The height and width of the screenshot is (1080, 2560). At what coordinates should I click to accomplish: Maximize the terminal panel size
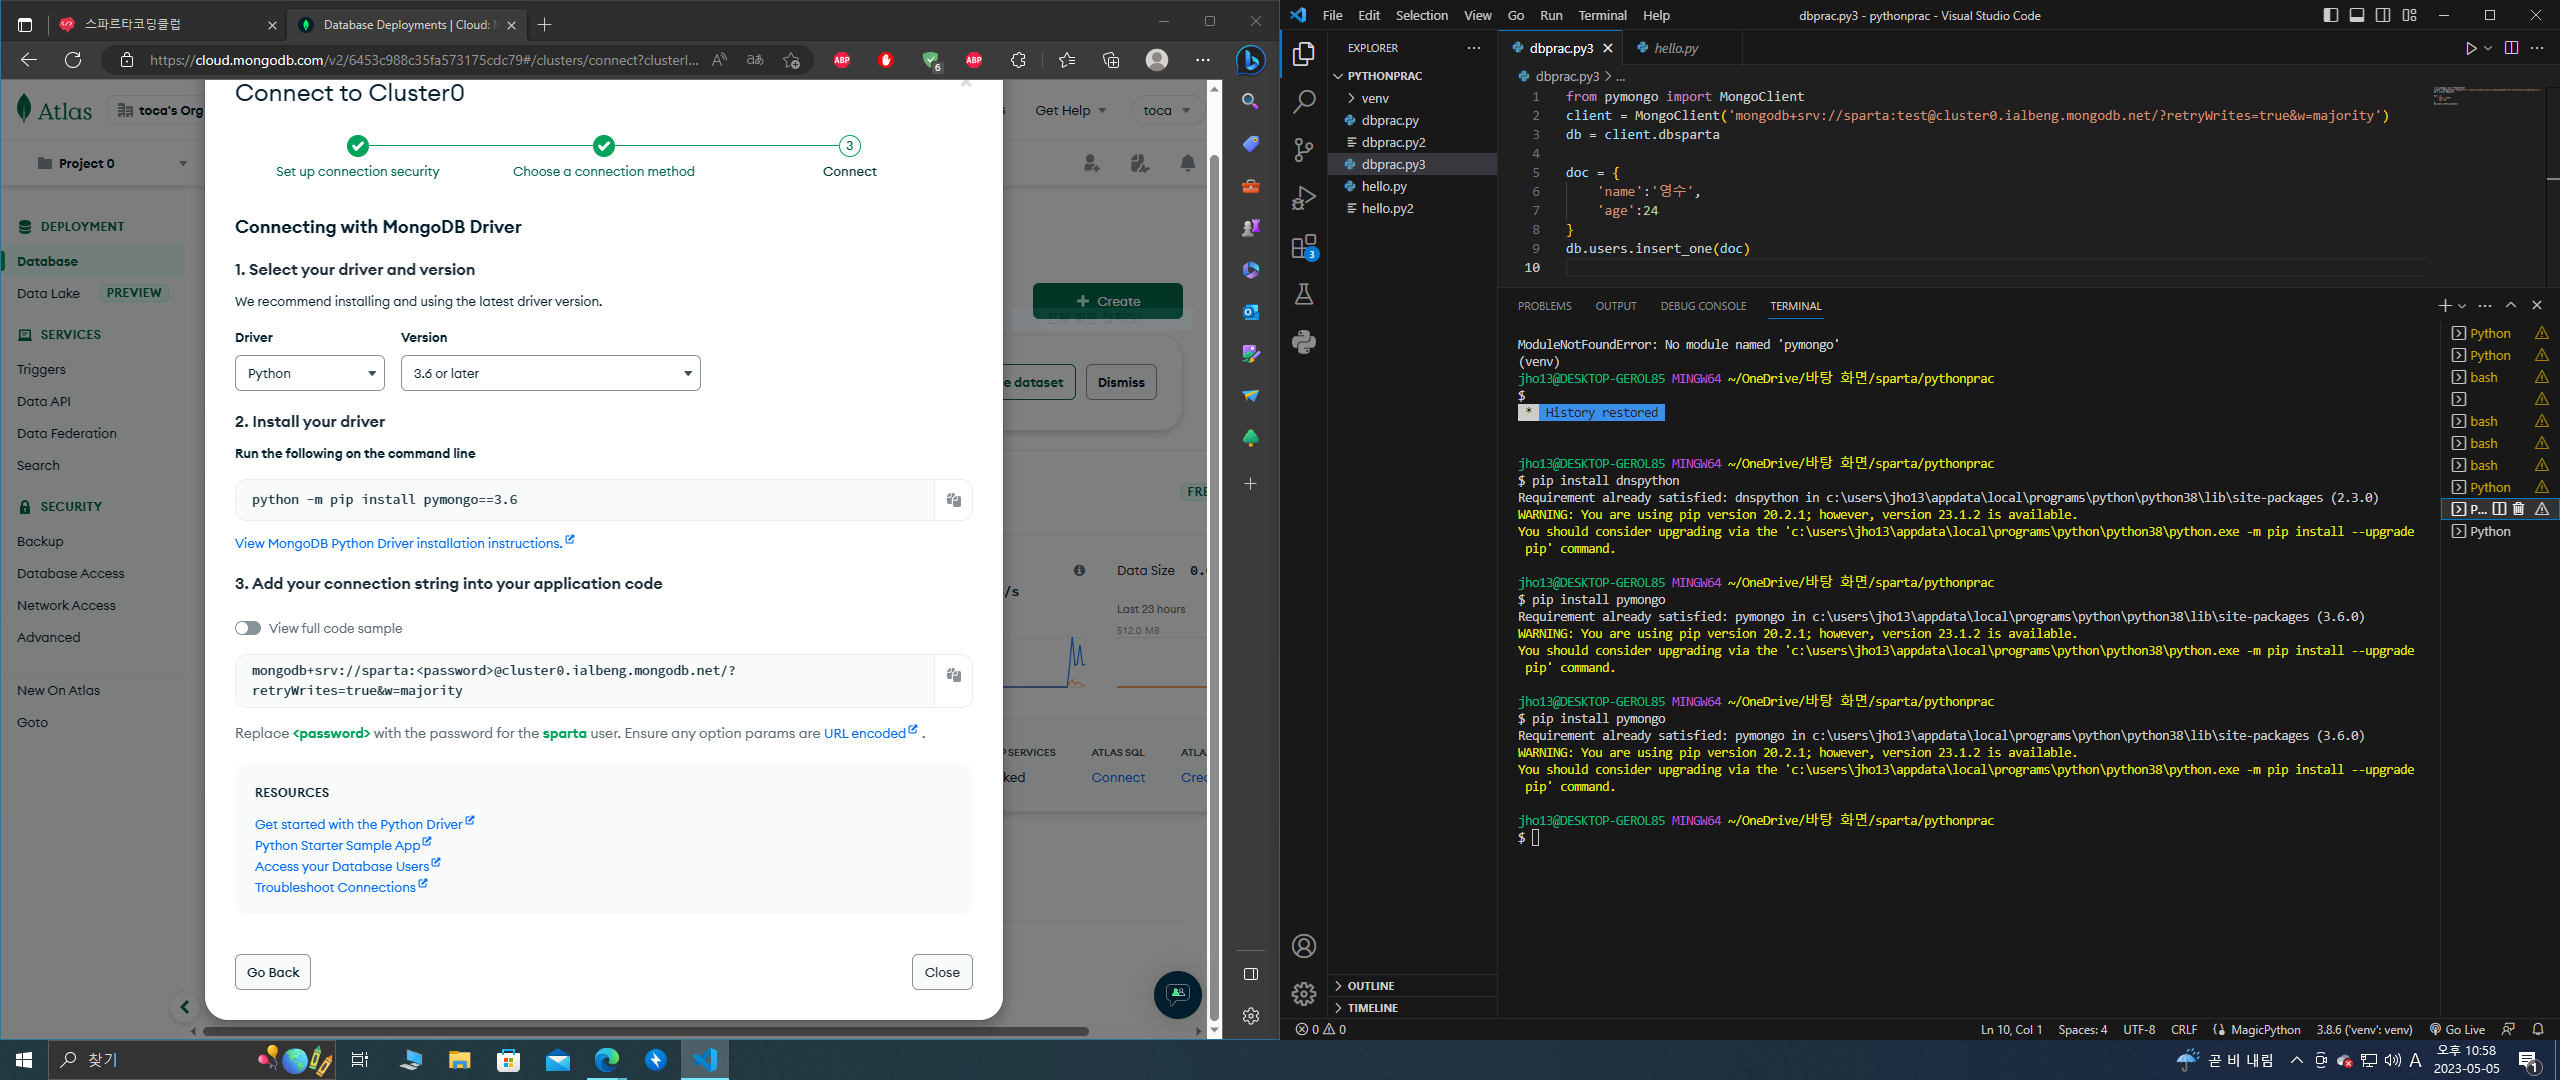point(2510,305)
